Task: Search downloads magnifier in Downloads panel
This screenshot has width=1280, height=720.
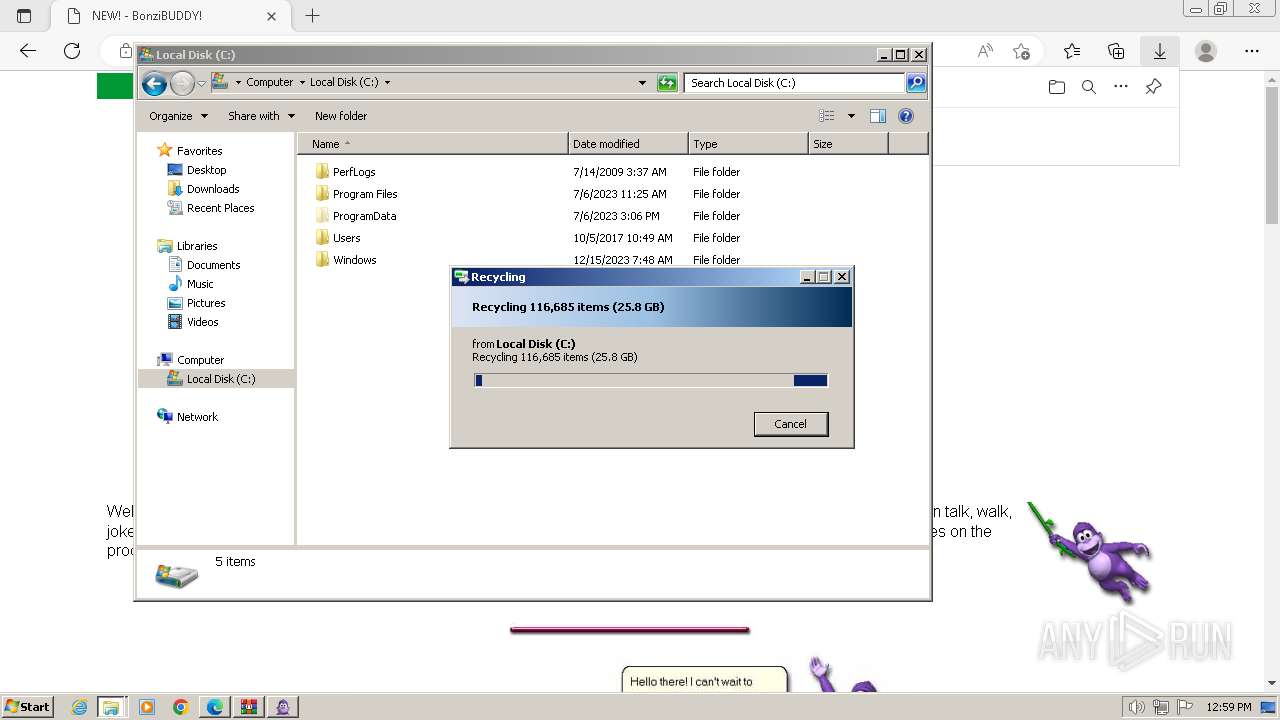Action: tap(1089, 87)
